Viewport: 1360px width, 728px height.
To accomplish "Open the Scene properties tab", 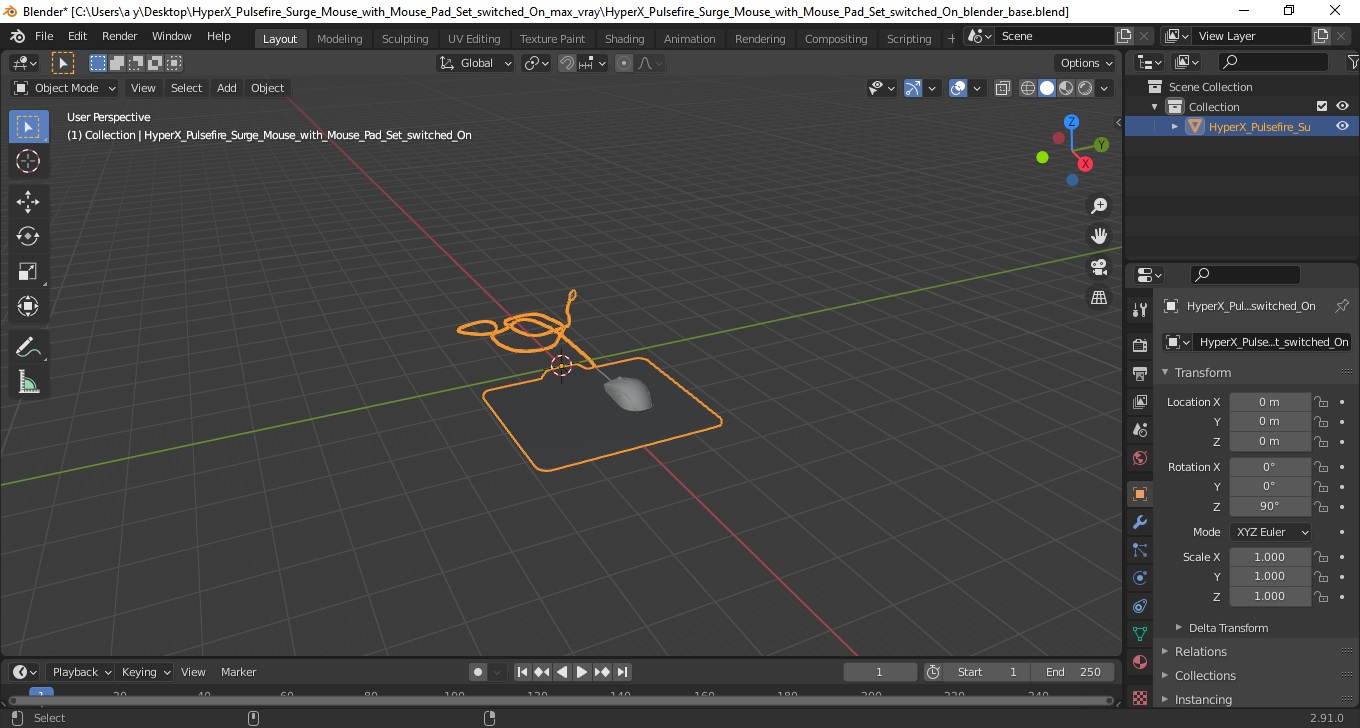I will click(1139, 430).
